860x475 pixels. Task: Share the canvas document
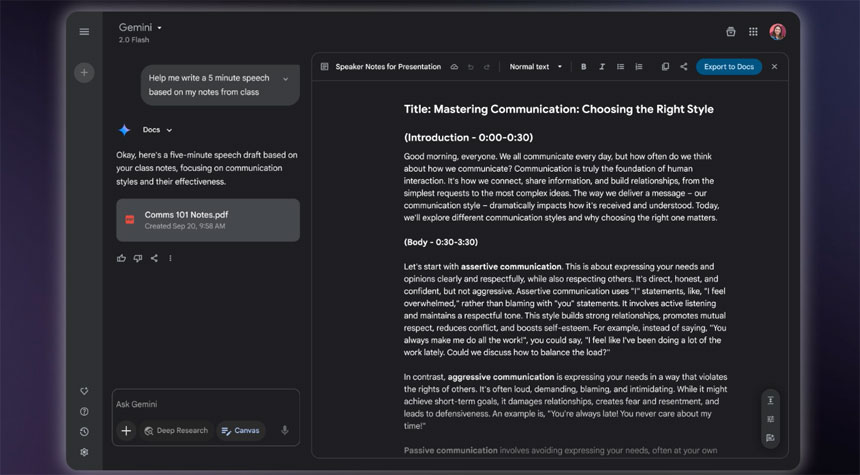pos(683,67)
